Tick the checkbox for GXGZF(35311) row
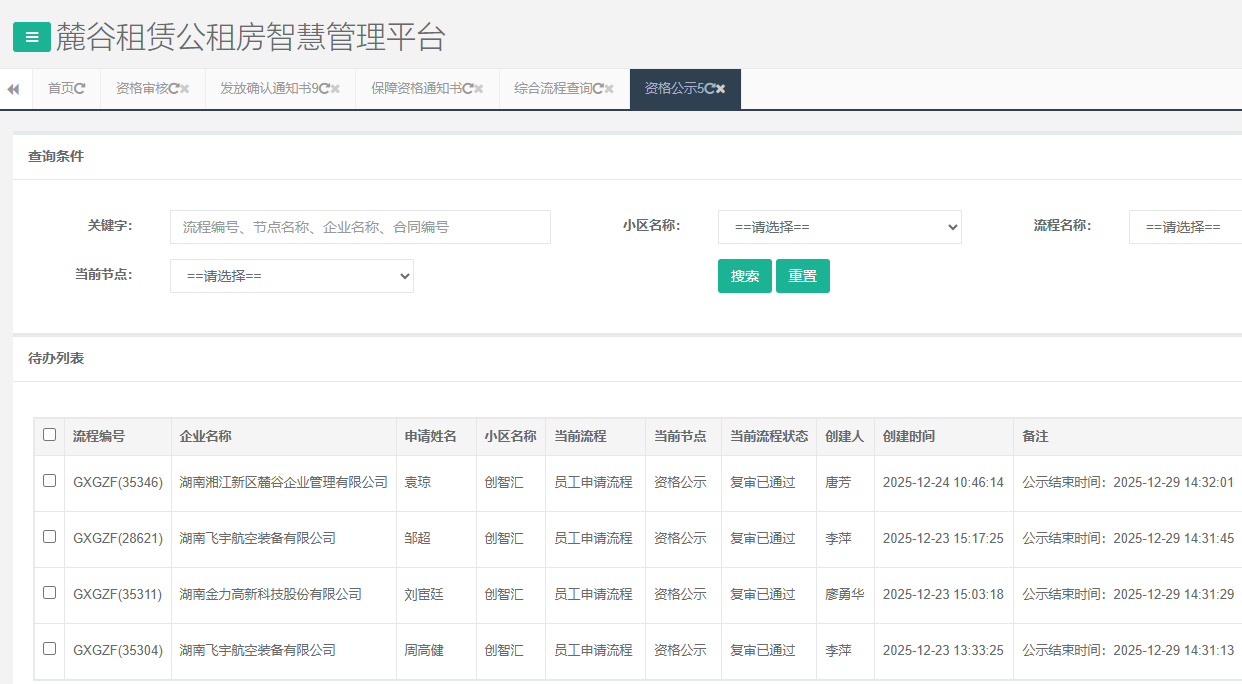Image resolution: width=1242 pixels, height=684 pixels. tap(50, 593)
